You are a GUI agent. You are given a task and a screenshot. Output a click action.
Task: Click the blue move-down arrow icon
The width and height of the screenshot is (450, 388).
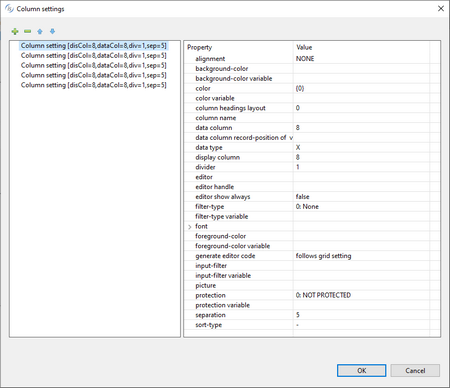[52, 31]
